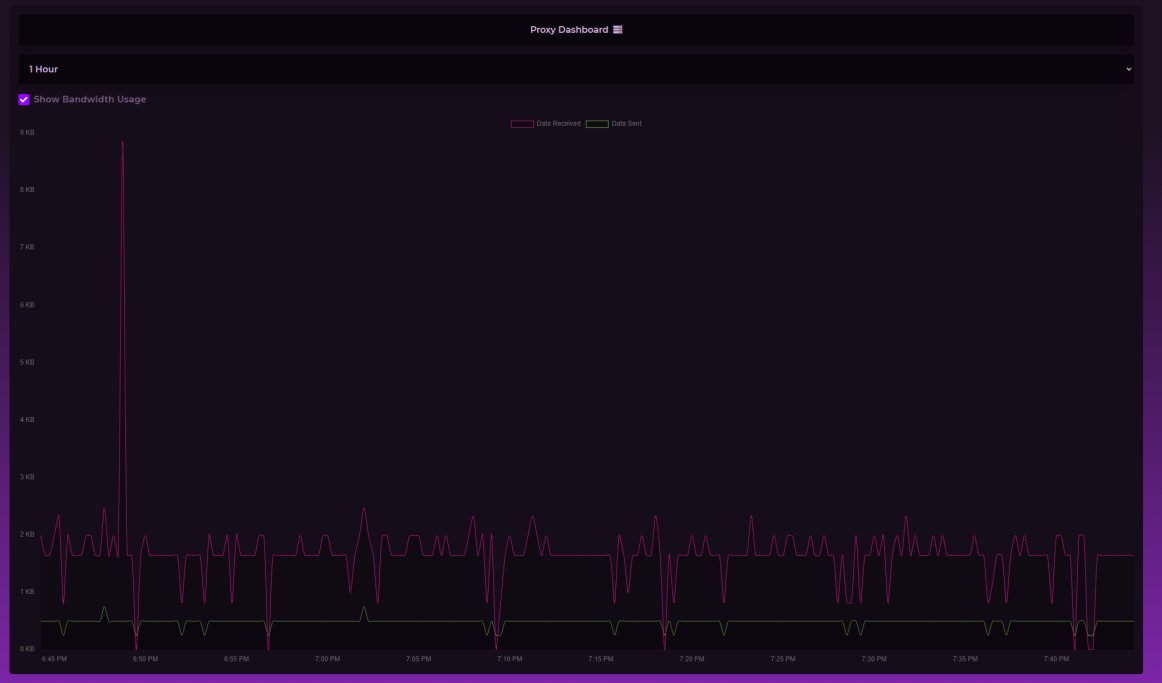Click the 7:30 PM time label
The width and height of the screenshot is (1162, 683).
click(874, 659)
